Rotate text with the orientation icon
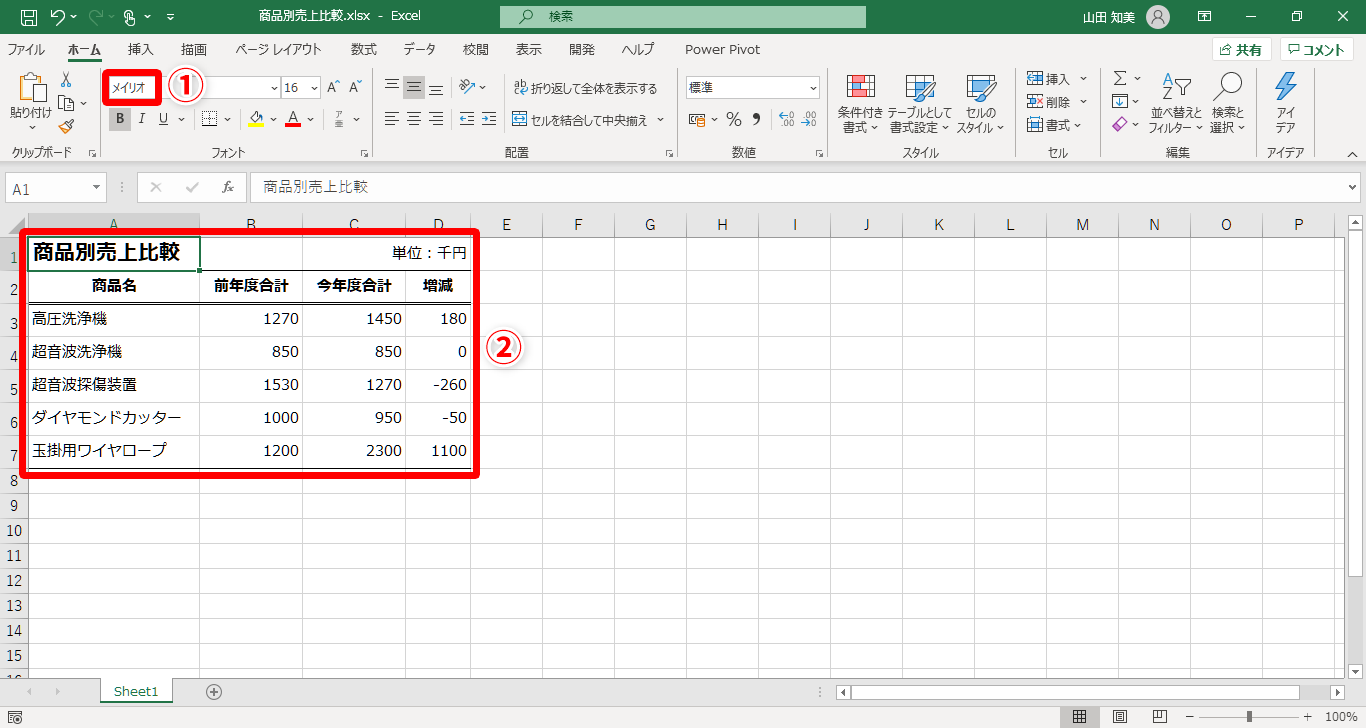 pyautogui.click(x=466, y=88)
